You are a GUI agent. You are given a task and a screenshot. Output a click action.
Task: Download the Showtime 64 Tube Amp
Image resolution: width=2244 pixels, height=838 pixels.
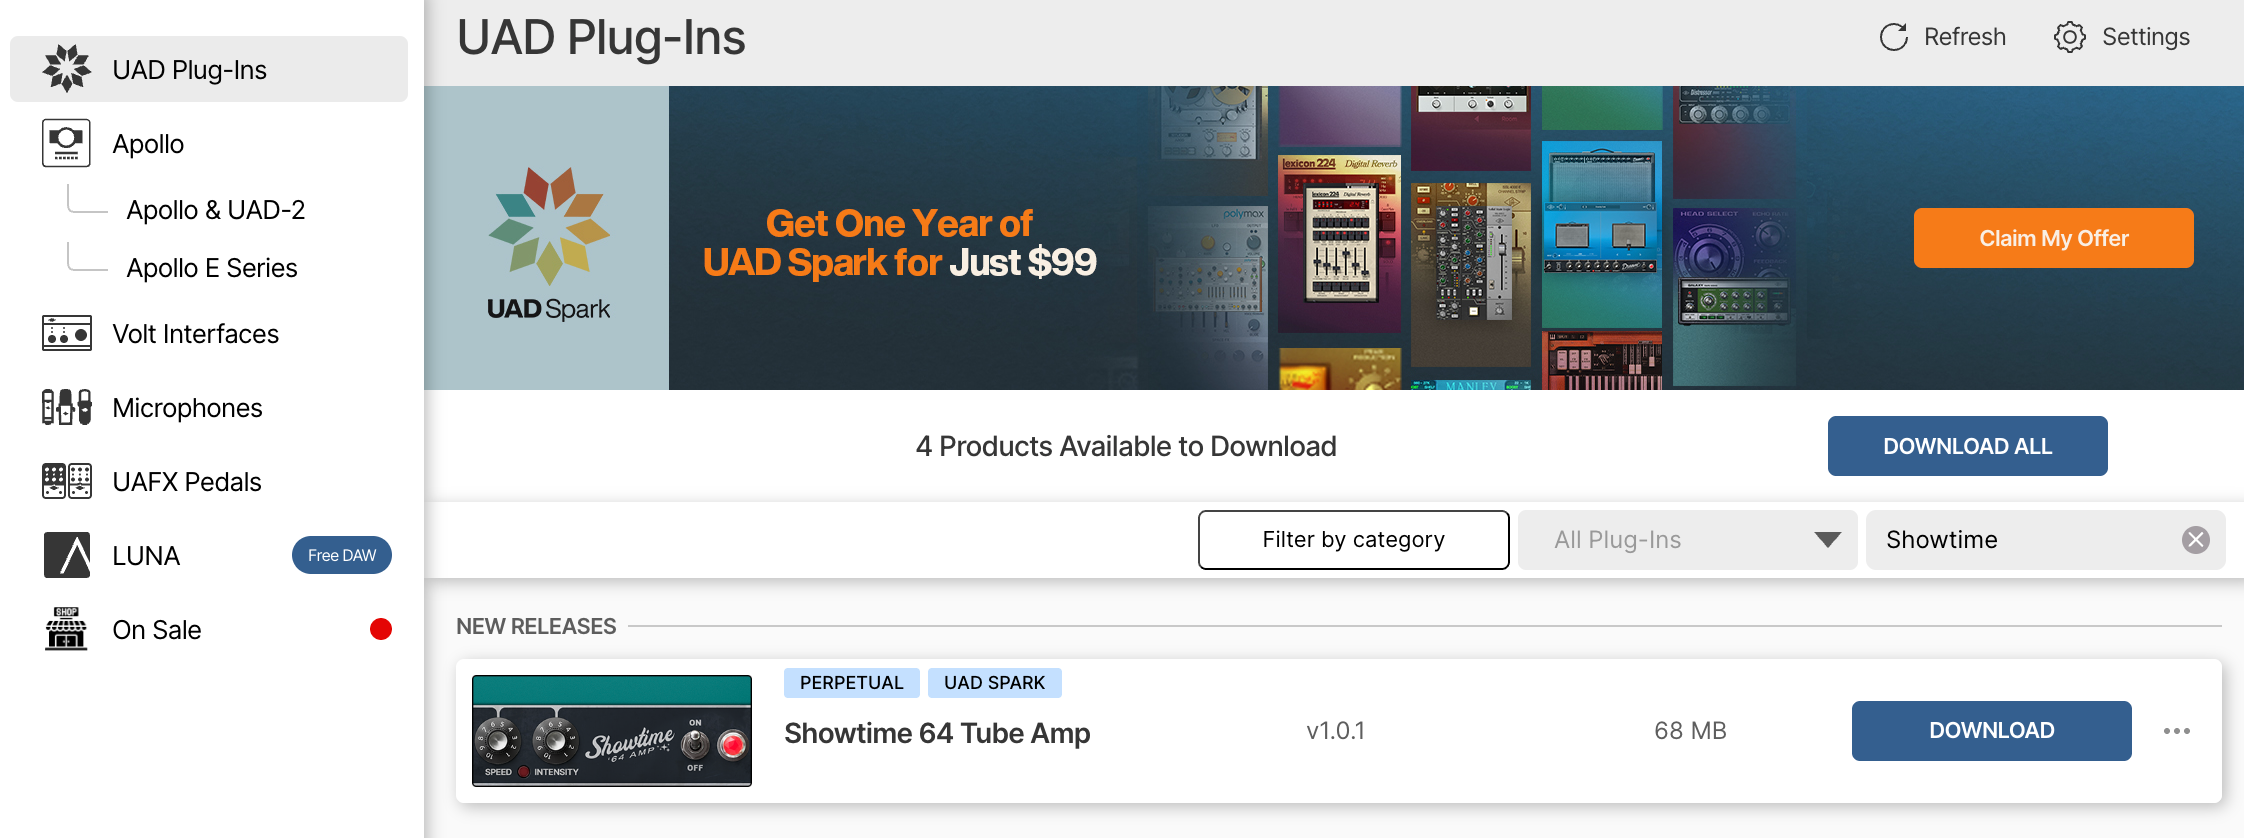point(1990,731)
